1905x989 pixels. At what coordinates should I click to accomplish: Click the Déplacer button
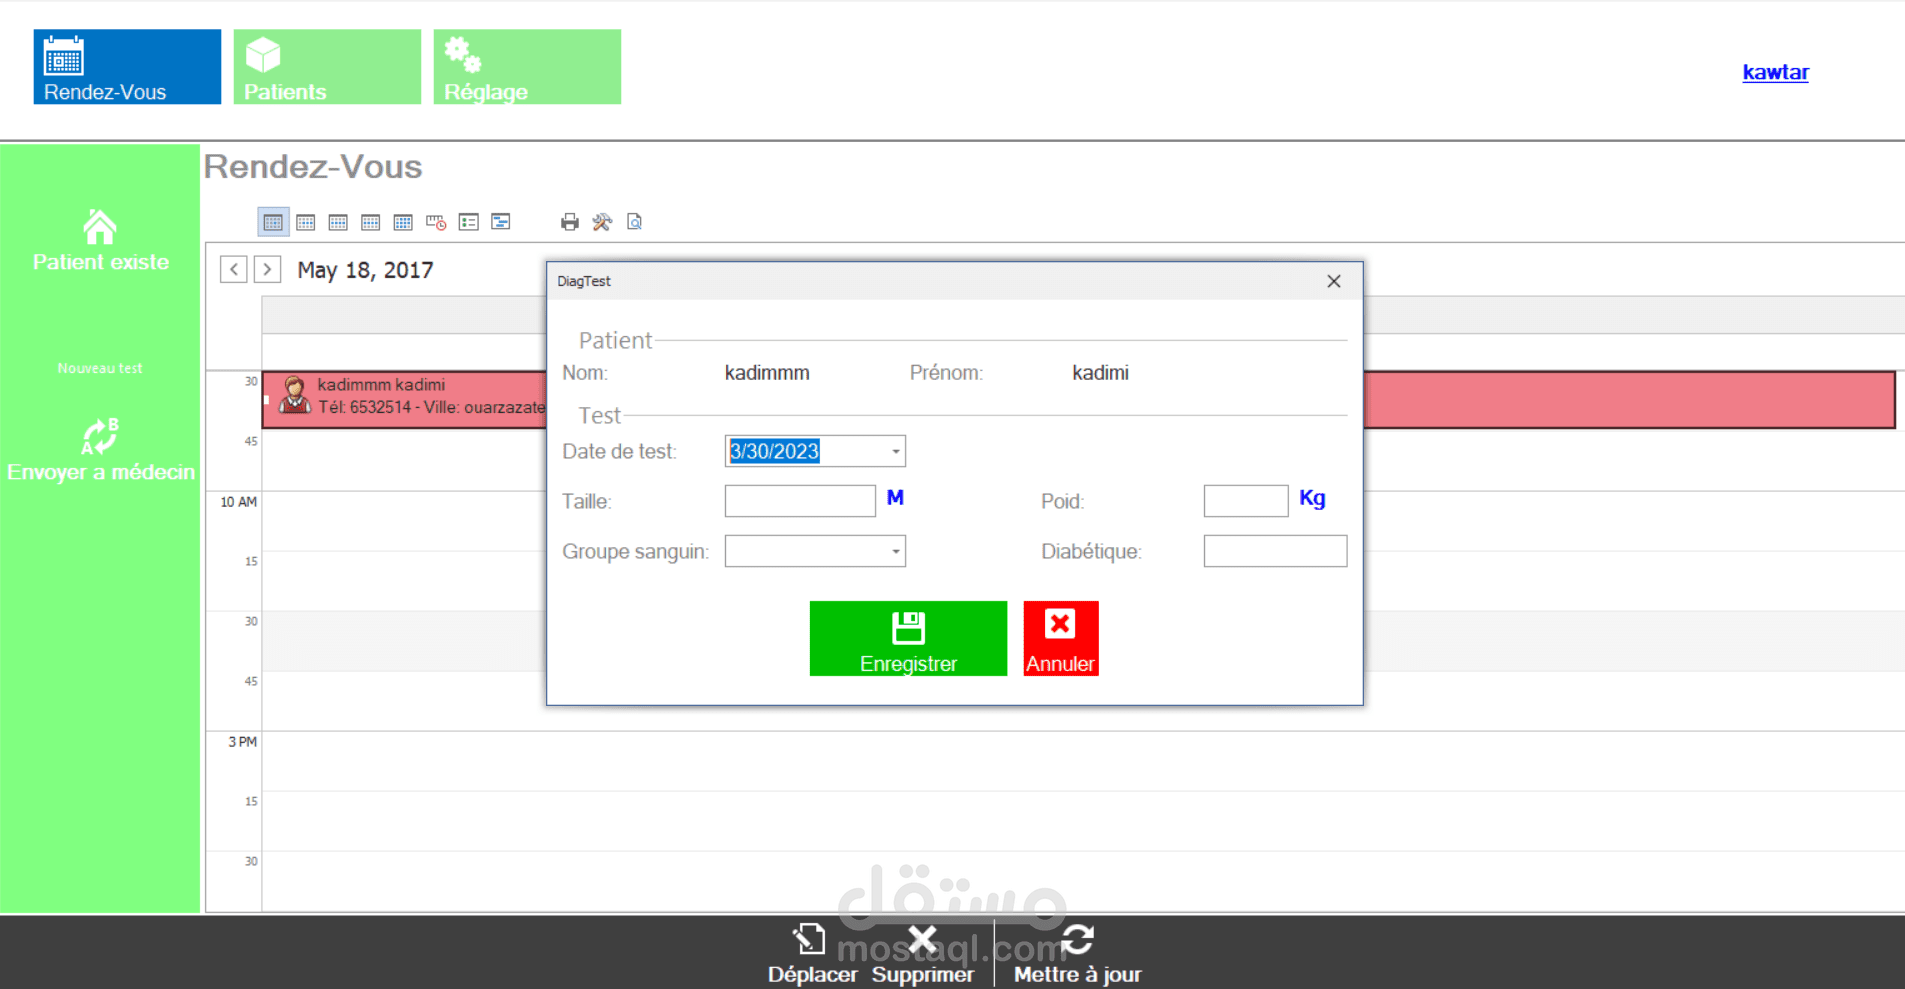(x=812, y=953)
